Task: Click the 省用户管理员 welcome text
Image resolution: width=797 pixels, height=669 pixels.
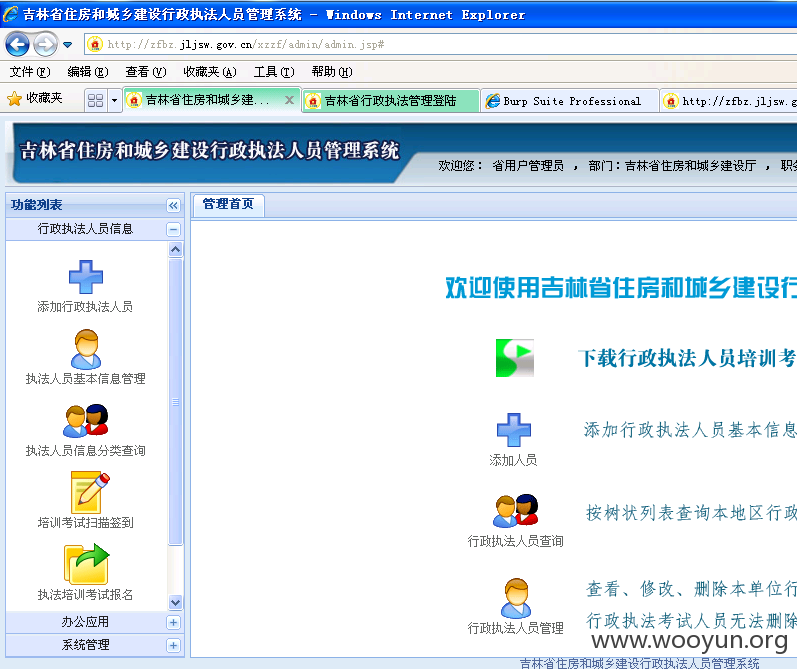Action: pos(528,166)
